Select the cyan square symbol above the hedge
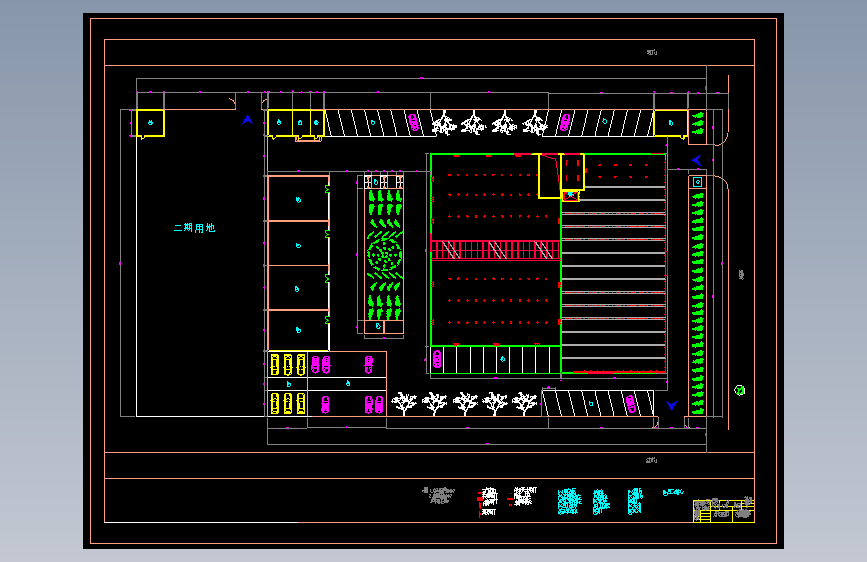 (x=697, y=182)
